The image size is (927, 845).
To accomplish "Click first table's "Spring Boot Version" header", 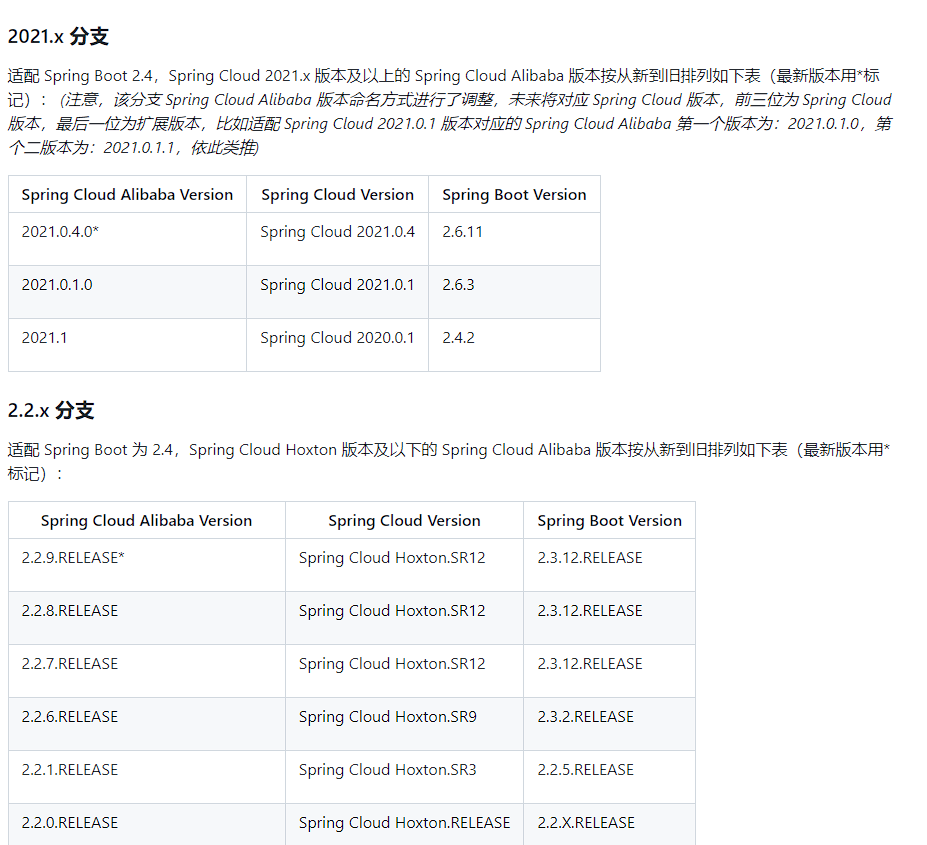I will tap(514, 195).
